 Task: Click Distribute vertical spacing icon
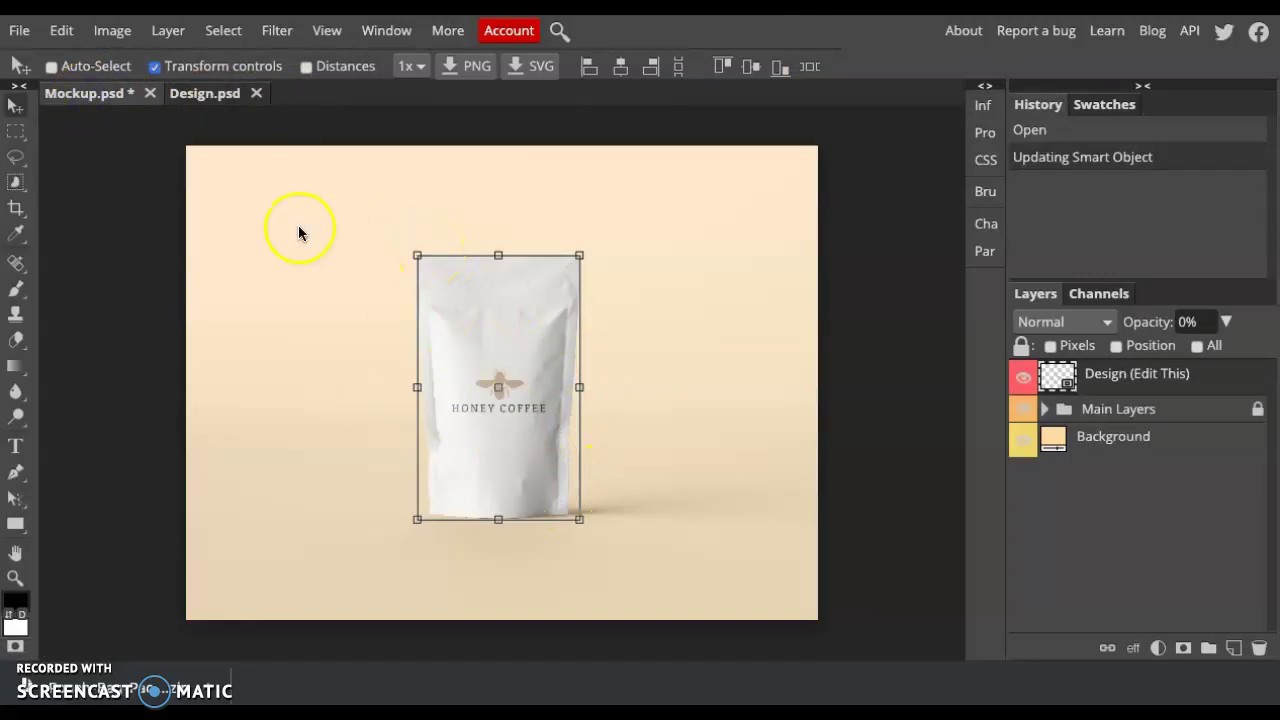pos(678,67)
